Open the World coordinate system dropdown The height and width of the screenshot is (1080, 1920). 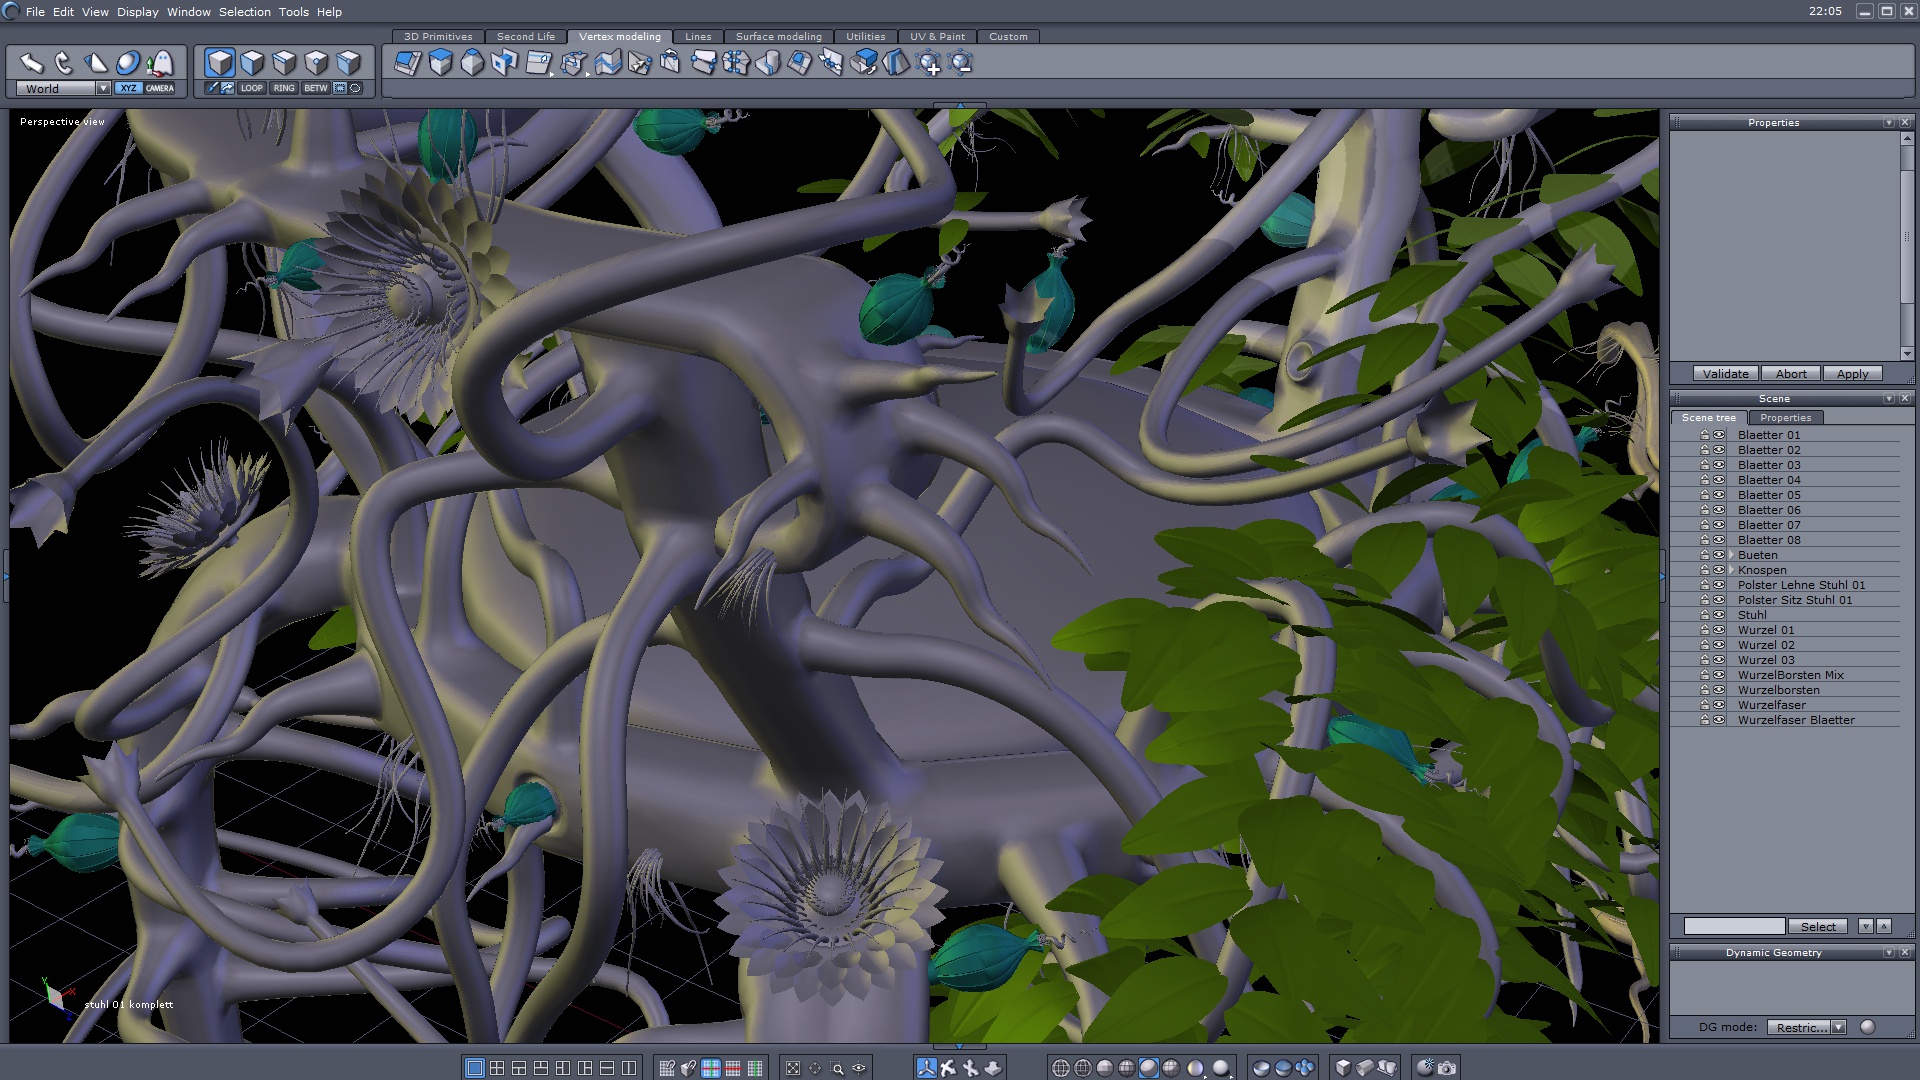[x=103, y=88]
